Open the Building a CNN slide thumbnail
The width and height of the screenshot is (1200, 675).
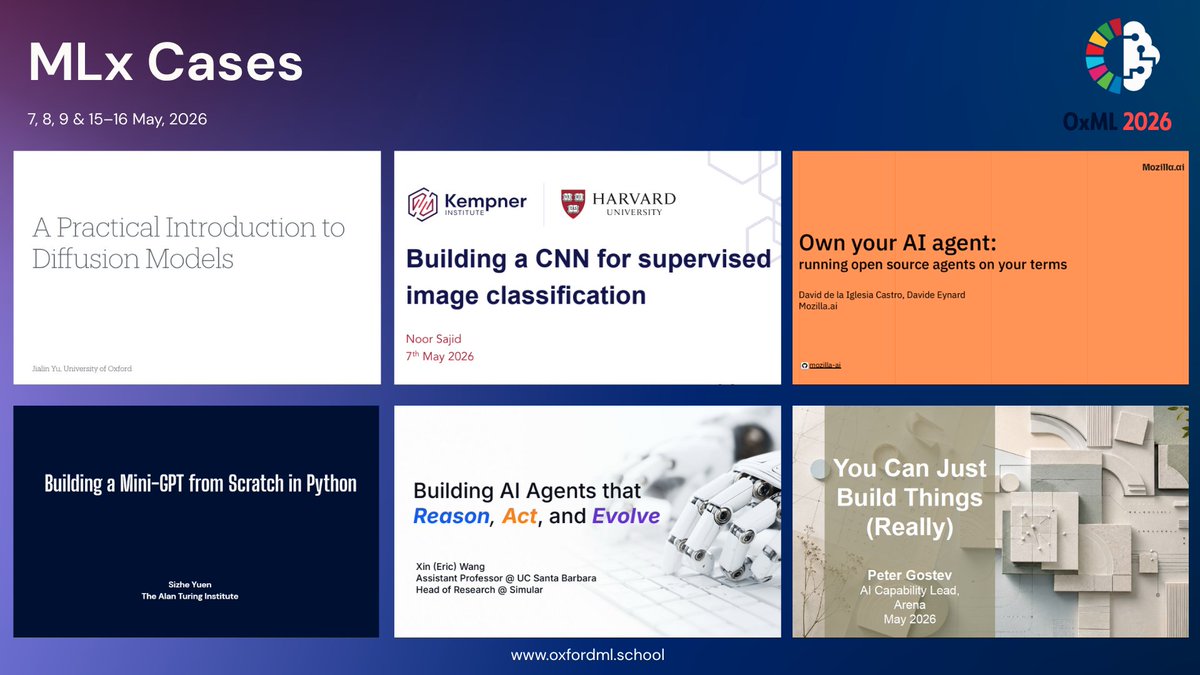(587, 267)
